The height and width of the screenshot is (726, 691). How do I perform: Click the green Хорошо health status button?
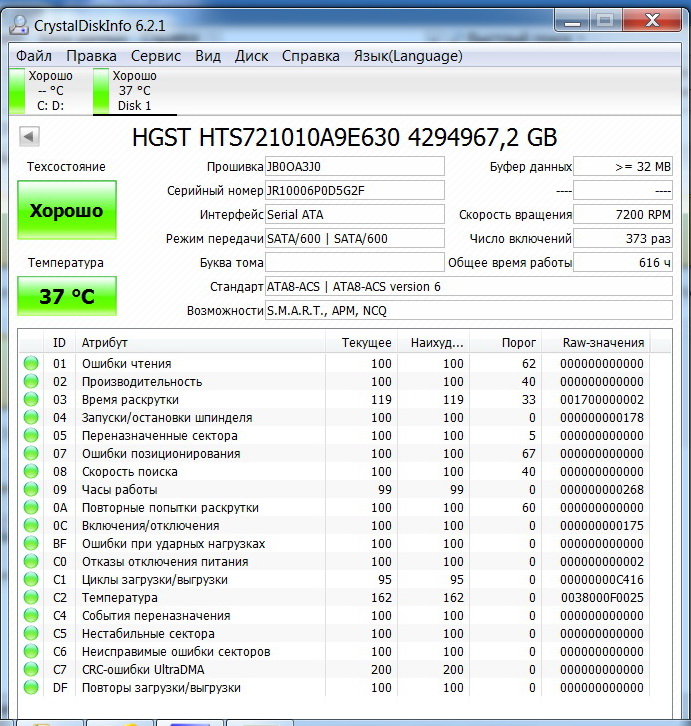tap(67, 210)
